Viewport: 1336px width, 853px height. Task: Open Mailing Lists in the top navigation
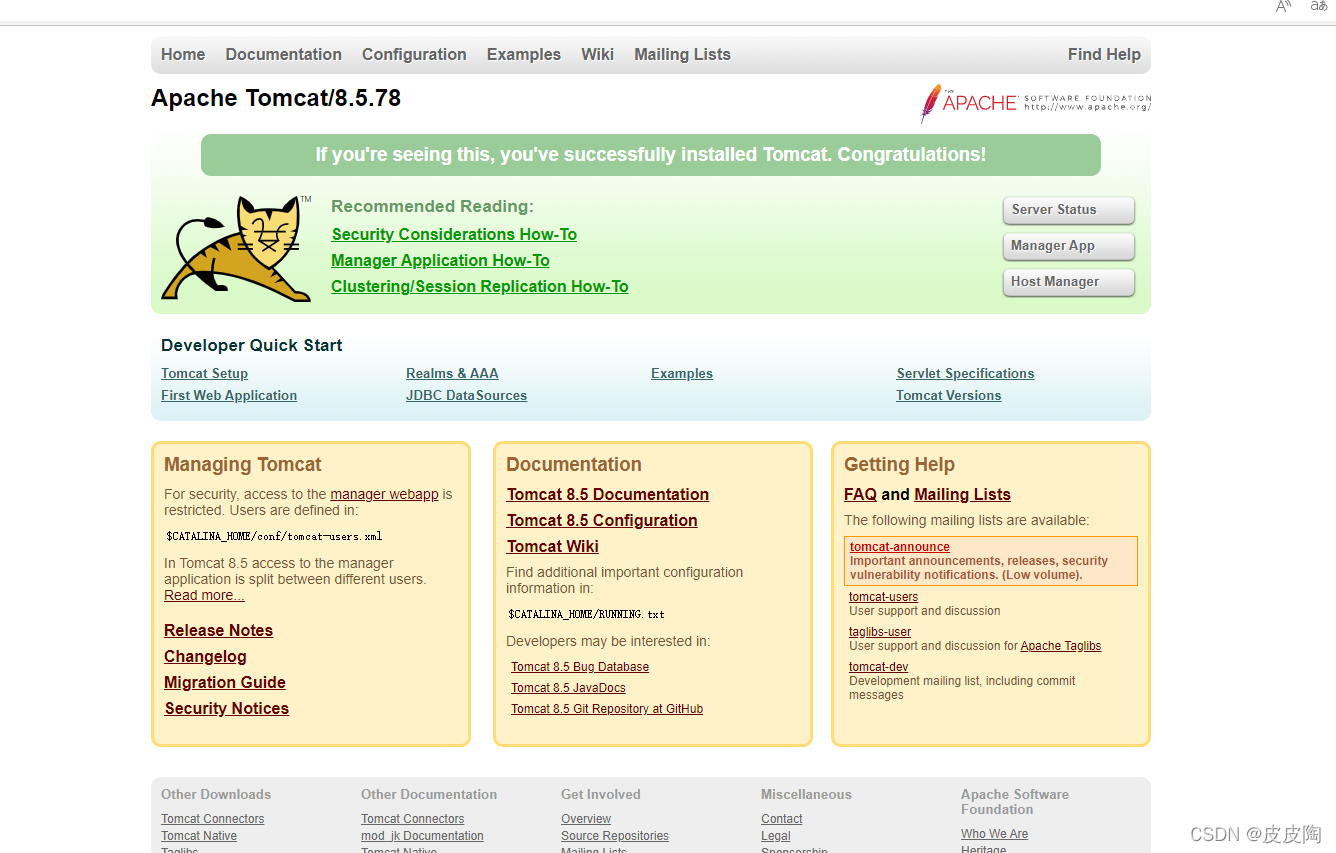tap(682, 55)
